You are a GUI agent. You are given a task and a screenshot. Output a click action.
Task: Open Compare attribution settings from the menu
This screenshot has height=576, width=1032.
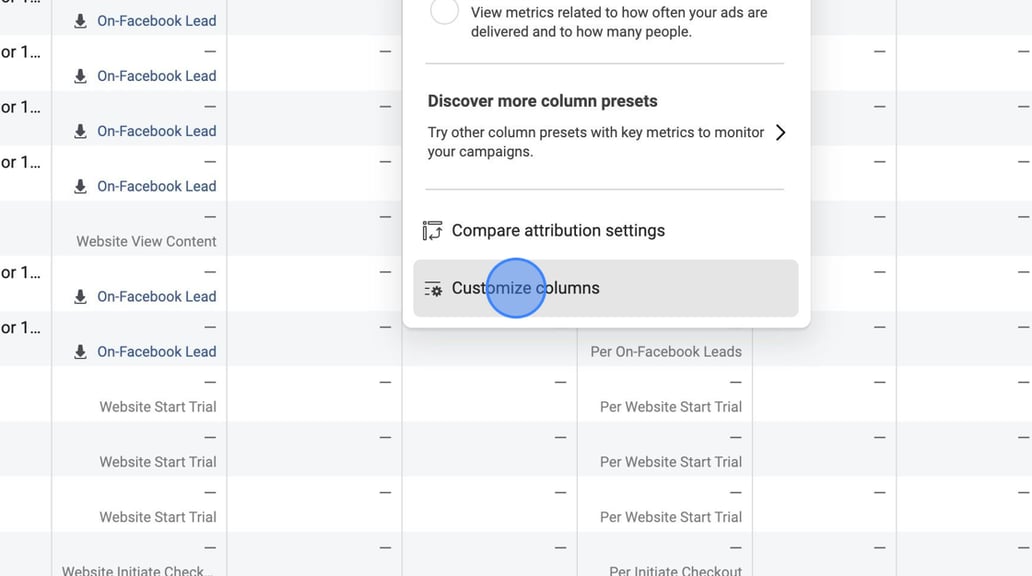(558, 230)
